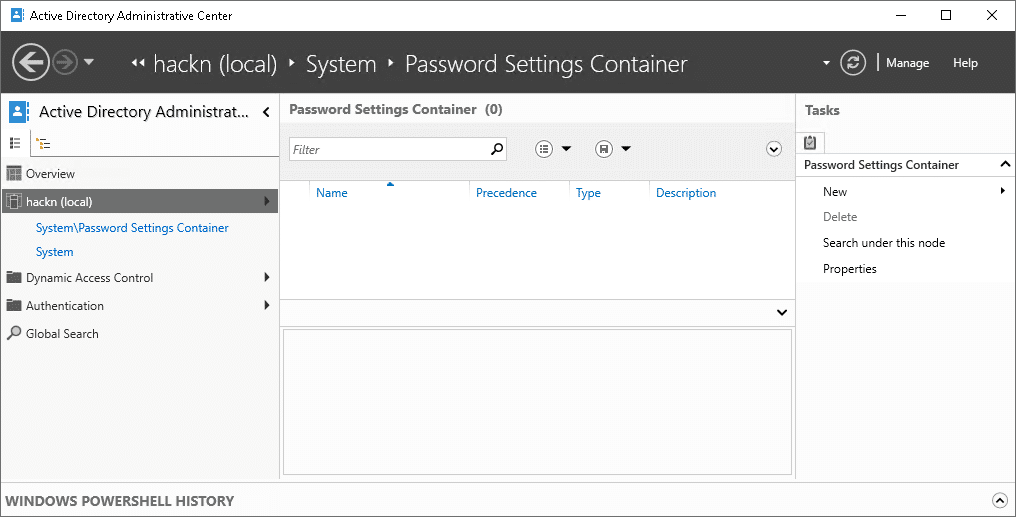This screenshot has height=517, width=1016.
Task: Sort by the Precedence column header
Action: tap(506, 192)
